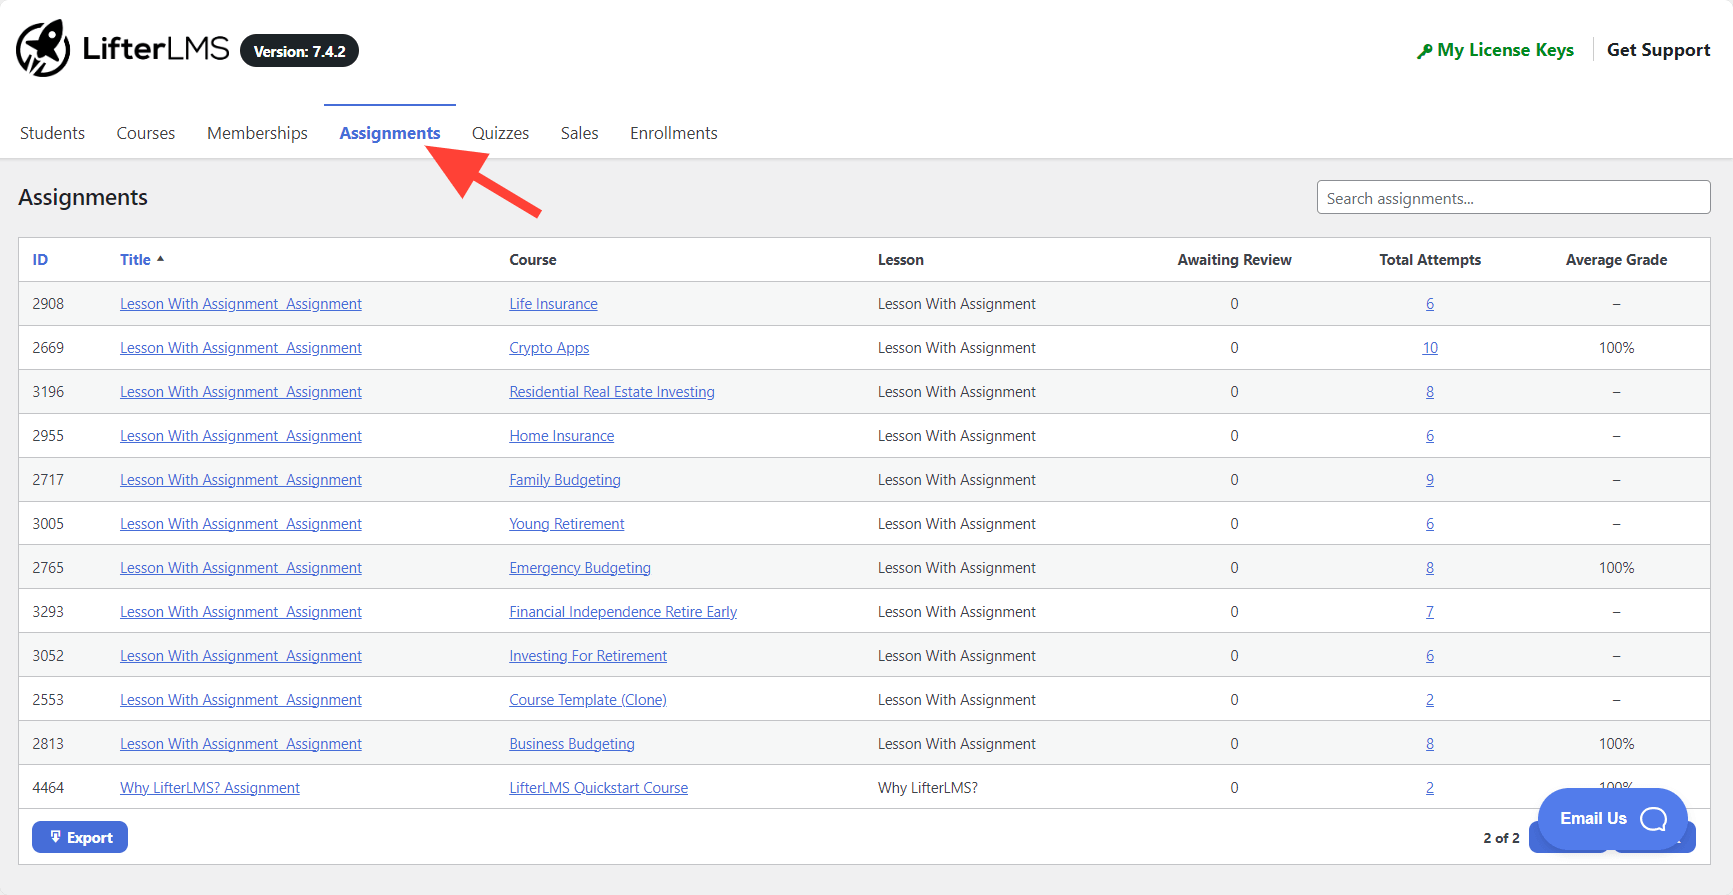Open the Family Budgeting course link
This screenshot has height=895, width=1733.
[x=565, y=480]
